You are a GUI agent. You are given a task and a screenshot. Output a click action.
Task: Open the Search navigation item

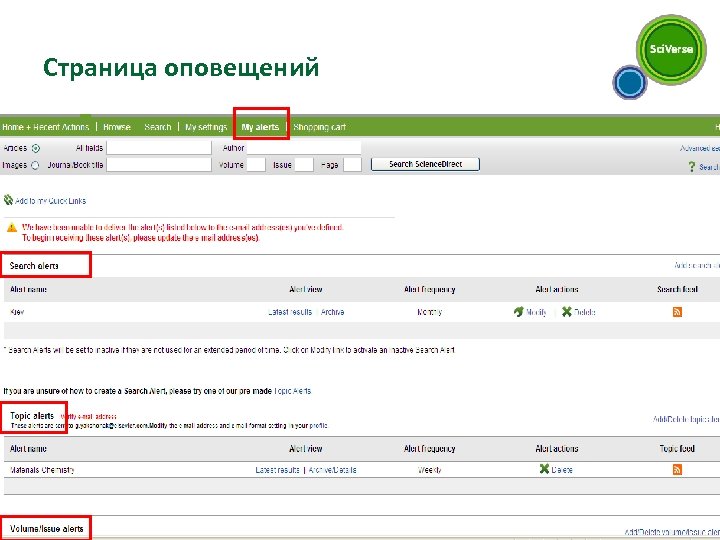158,127
